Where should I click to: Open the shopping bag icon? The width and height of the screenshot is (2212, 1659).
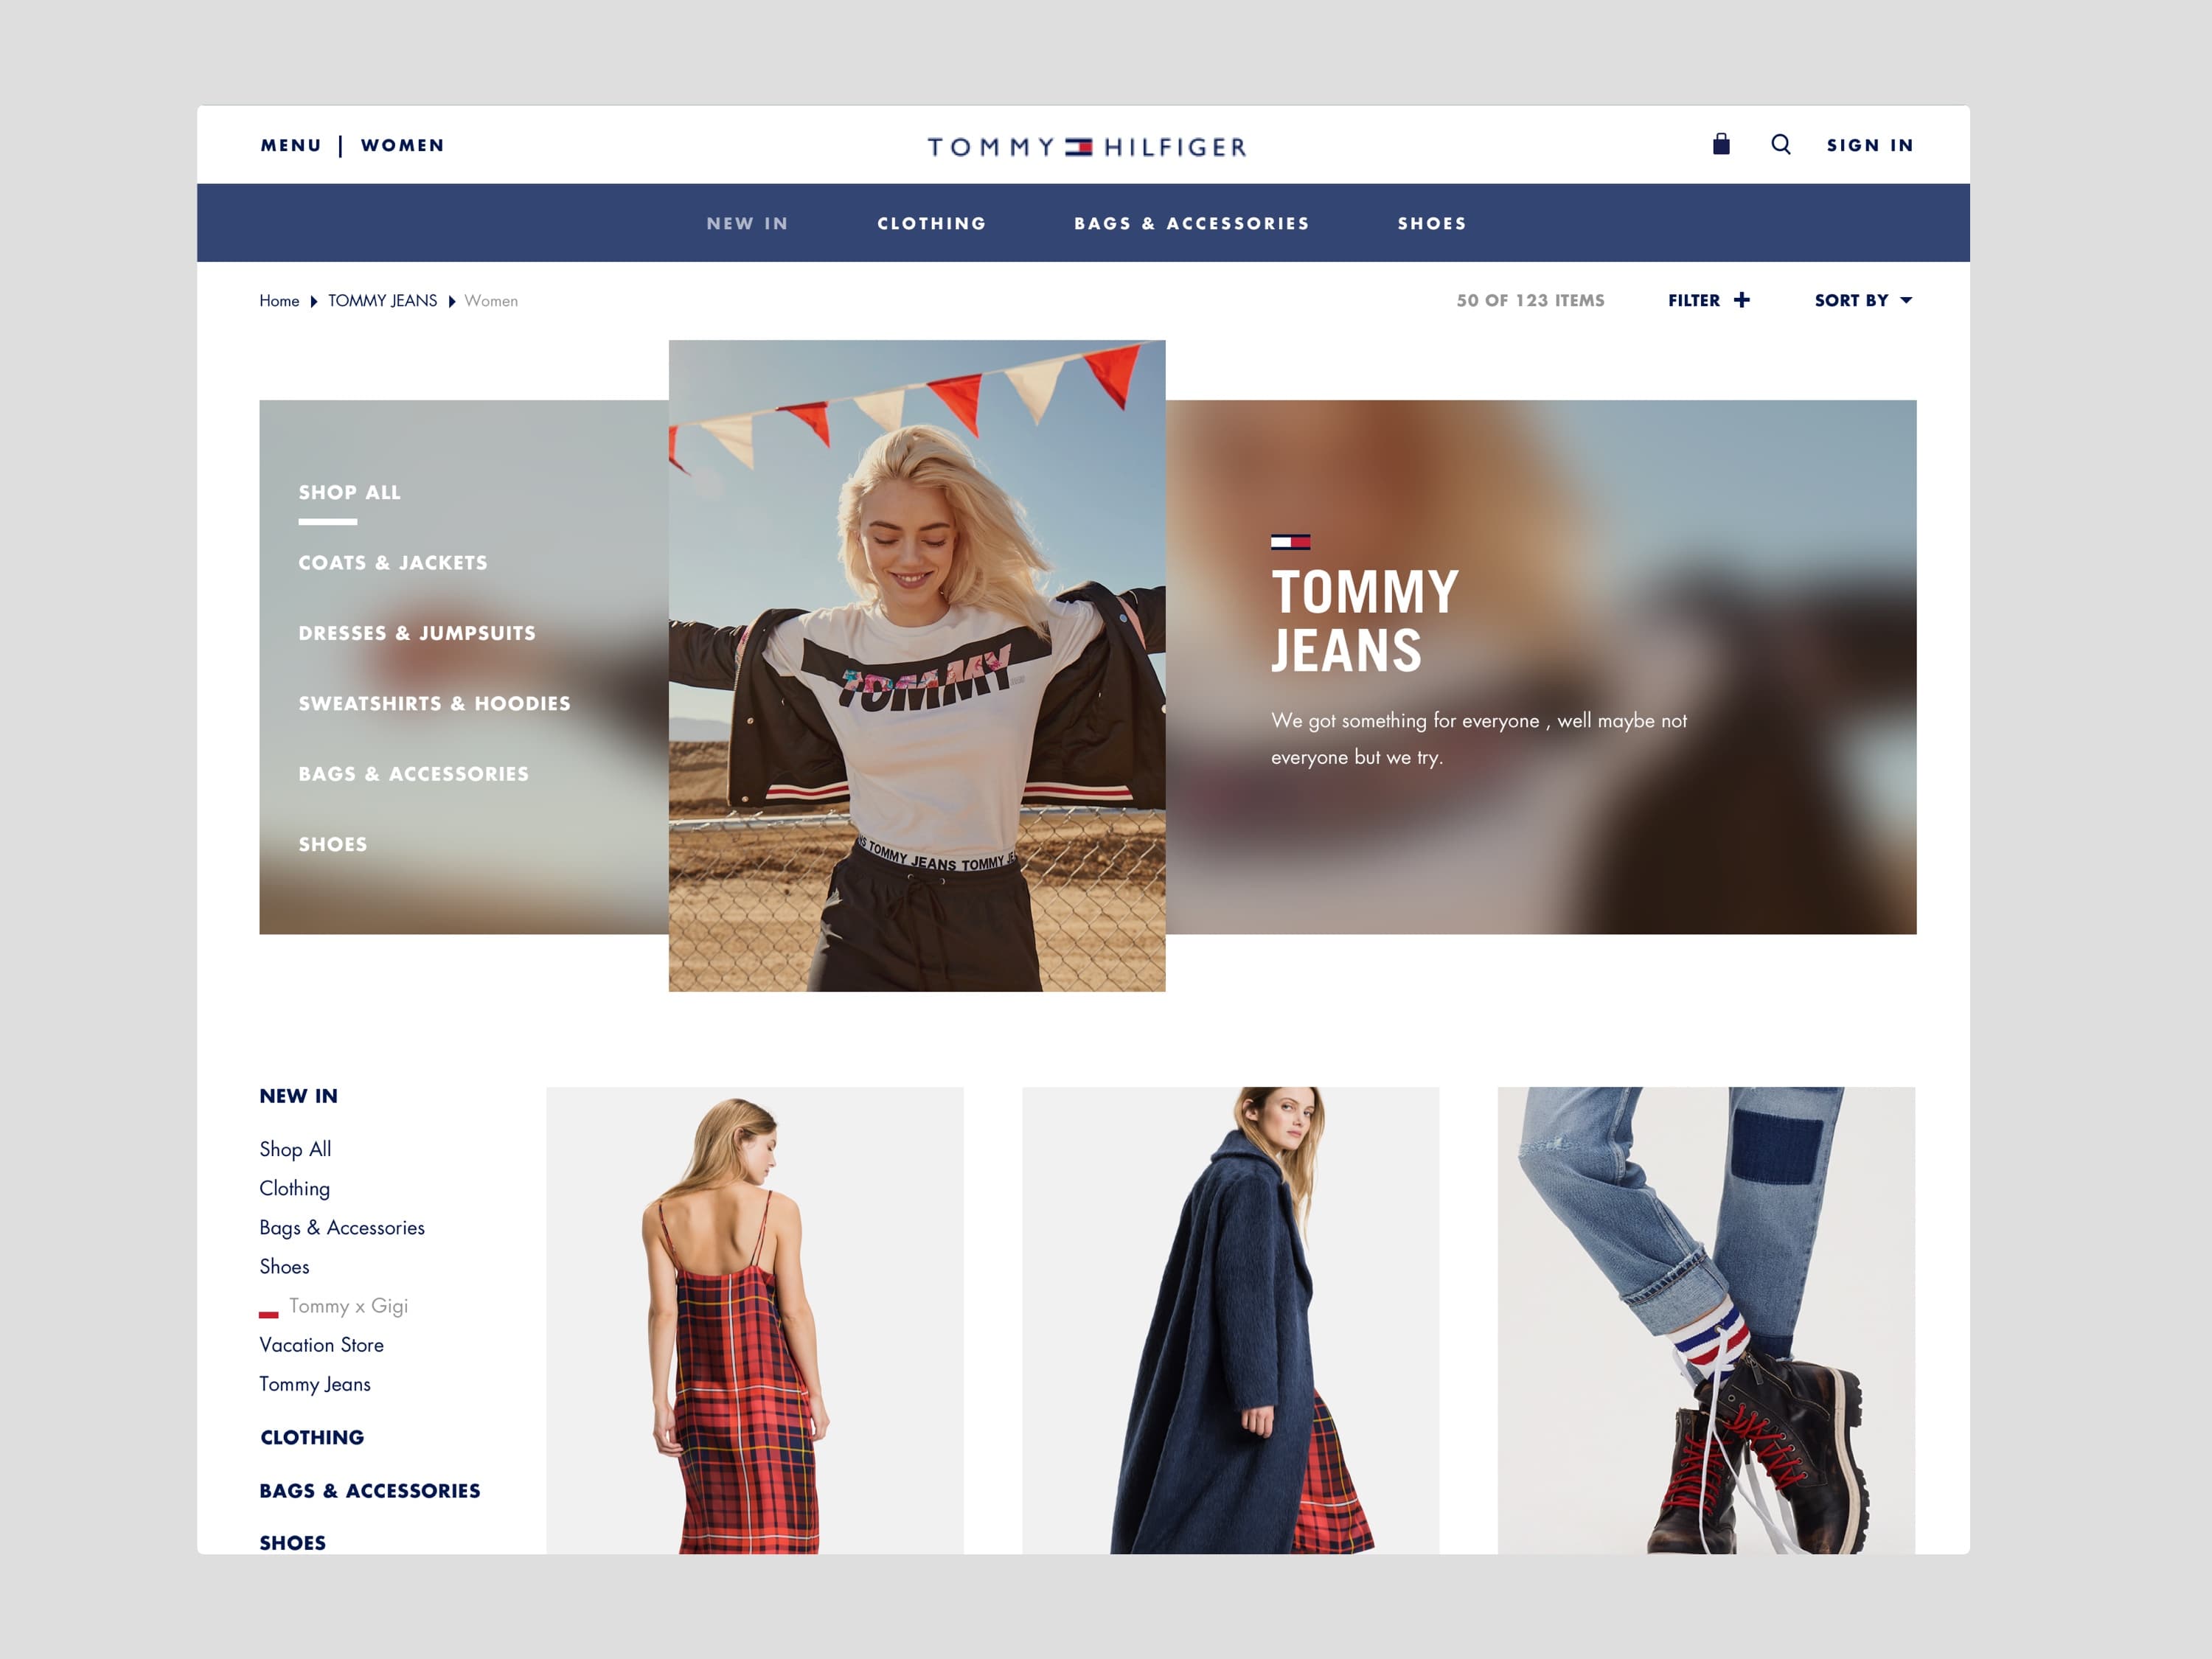click(x=1721, y=144)
